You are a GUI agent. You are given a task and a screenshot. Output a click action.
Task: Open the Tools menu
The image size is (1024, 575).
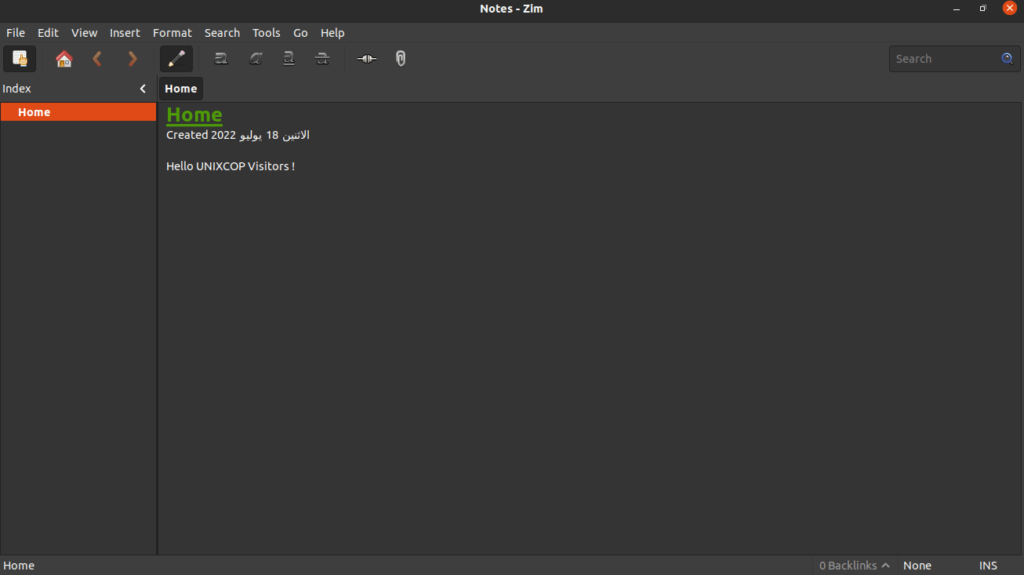(x=266, y=33)
